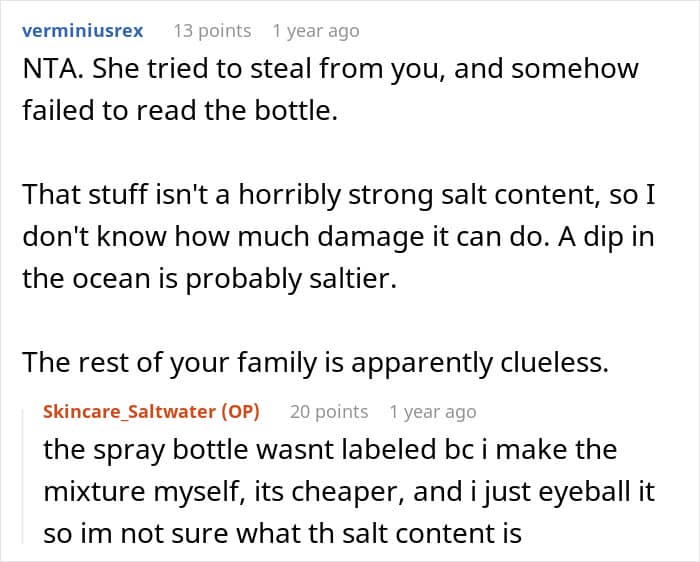Click "the ocean is probably saltier" line
This screenshot has width=700, height=562.
click(x=209, y=277)
